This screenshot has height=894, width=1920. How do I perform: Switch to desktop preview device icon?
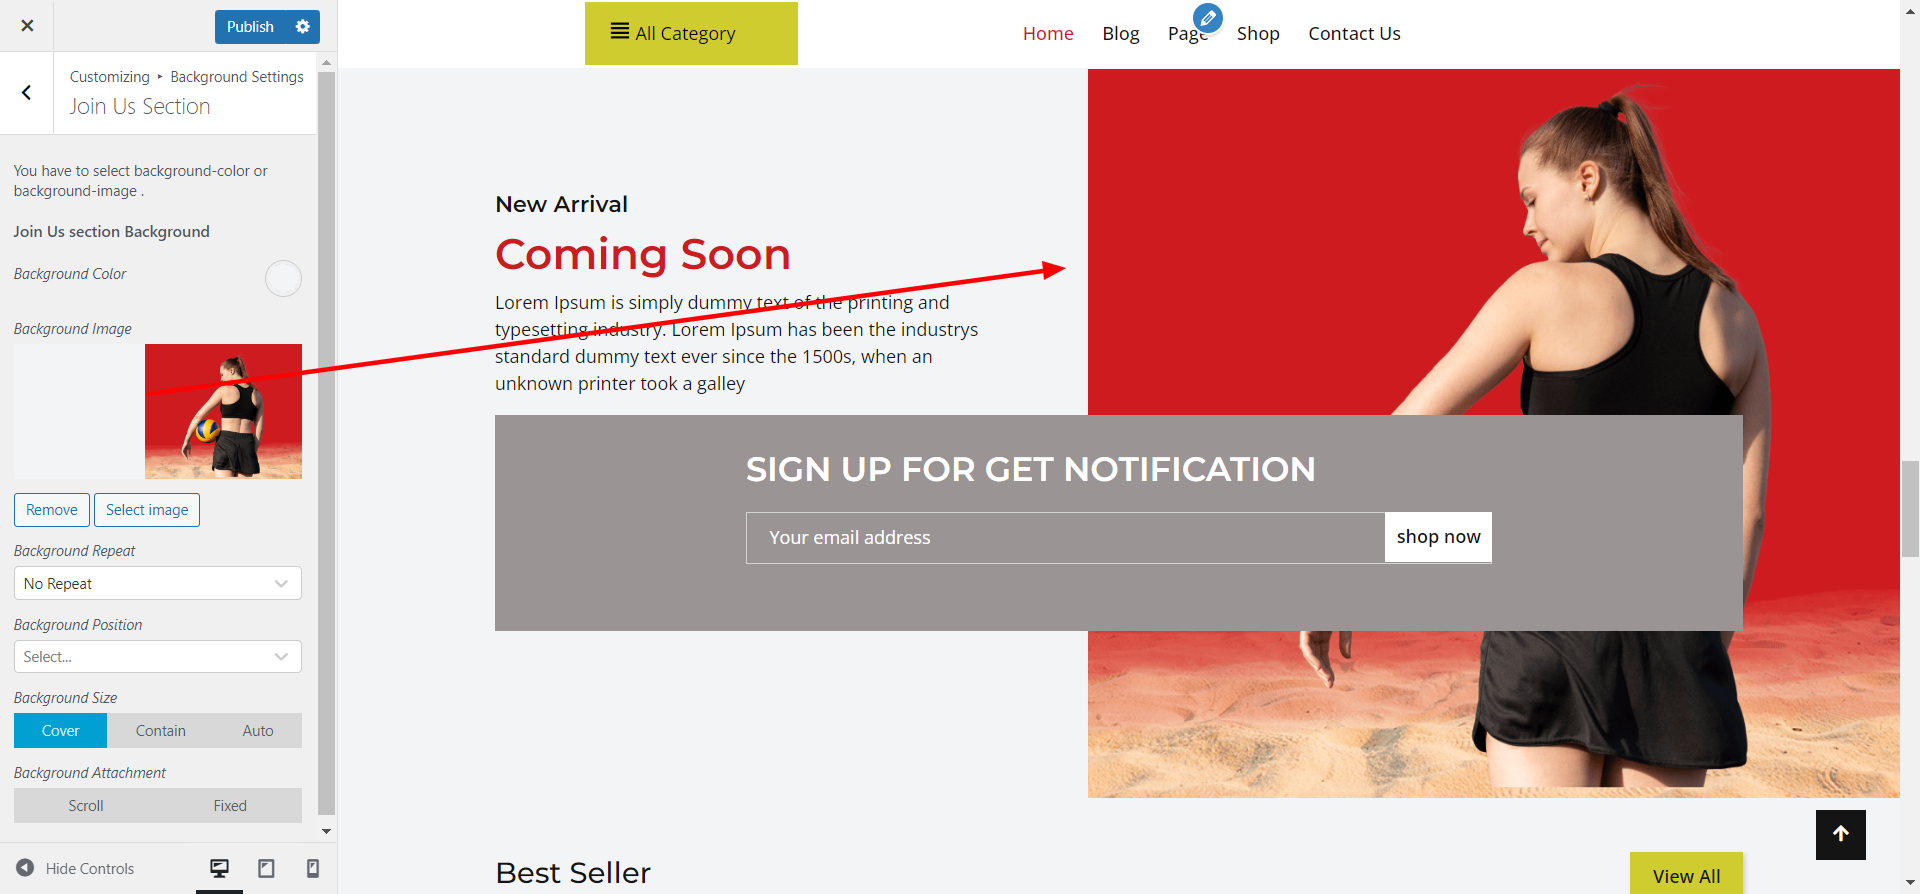point(219,868)
